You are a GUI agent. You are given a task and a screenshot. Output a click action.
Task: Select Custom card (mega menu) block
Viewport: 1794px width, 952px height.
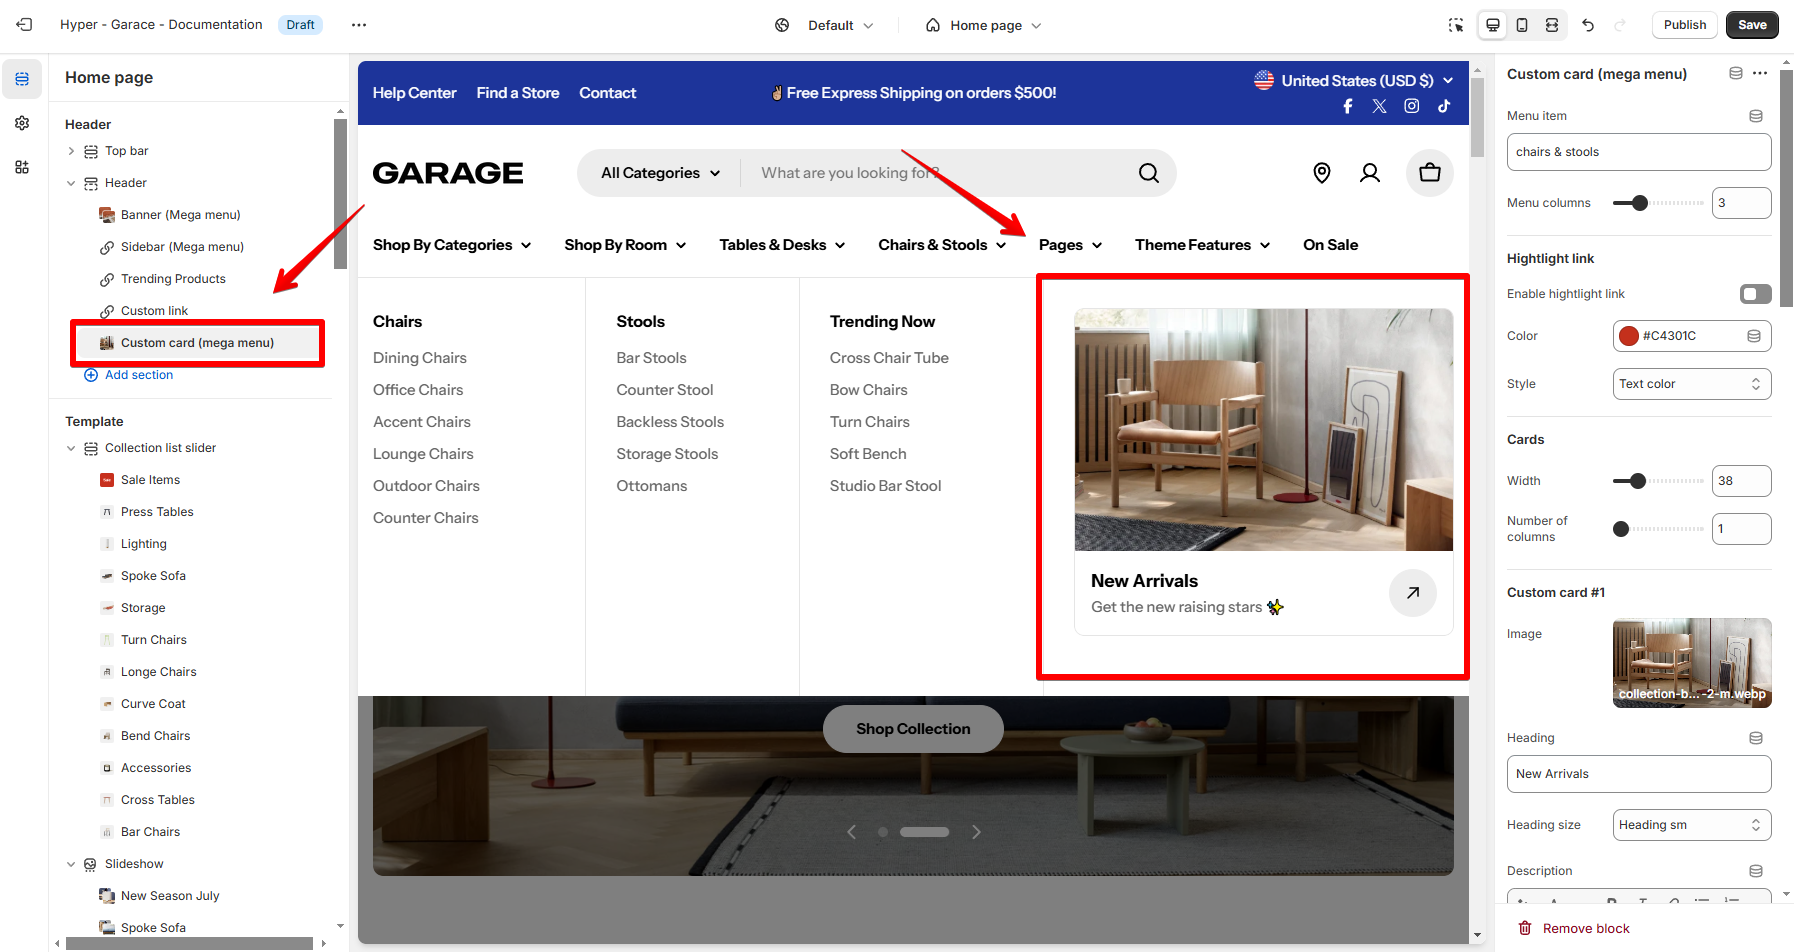click(197, 343)
